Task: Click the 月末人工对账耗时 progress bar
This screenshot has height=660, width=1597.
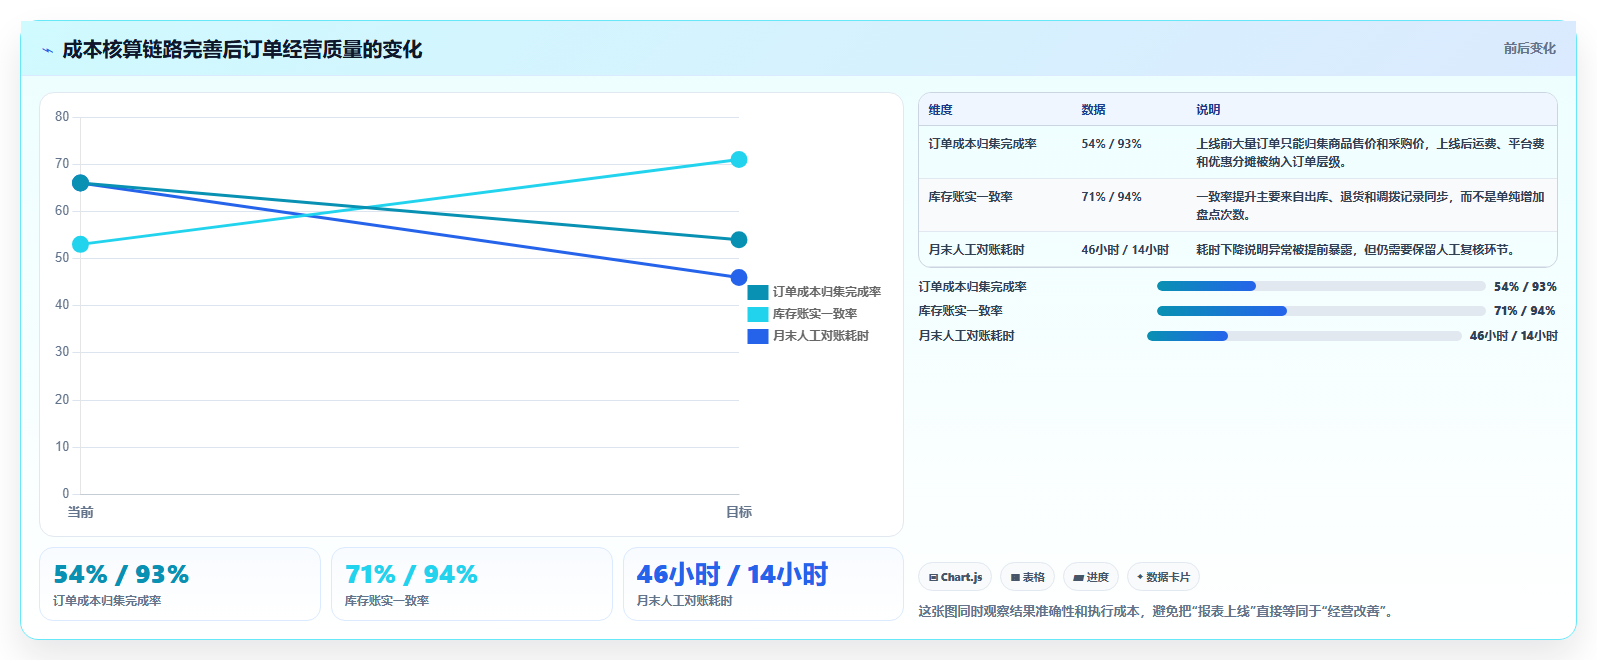Action: click(1304, 336)
